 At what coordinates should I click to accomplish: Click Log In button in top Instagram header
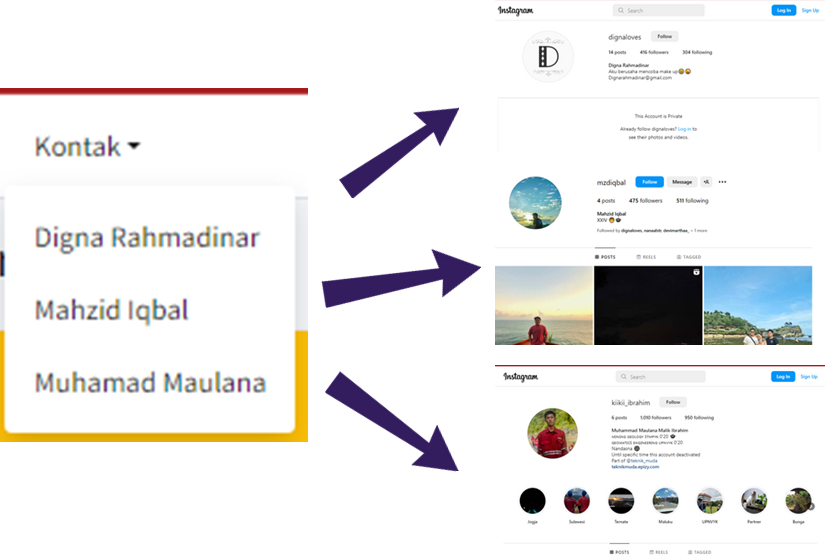click(x=783, y=11)
